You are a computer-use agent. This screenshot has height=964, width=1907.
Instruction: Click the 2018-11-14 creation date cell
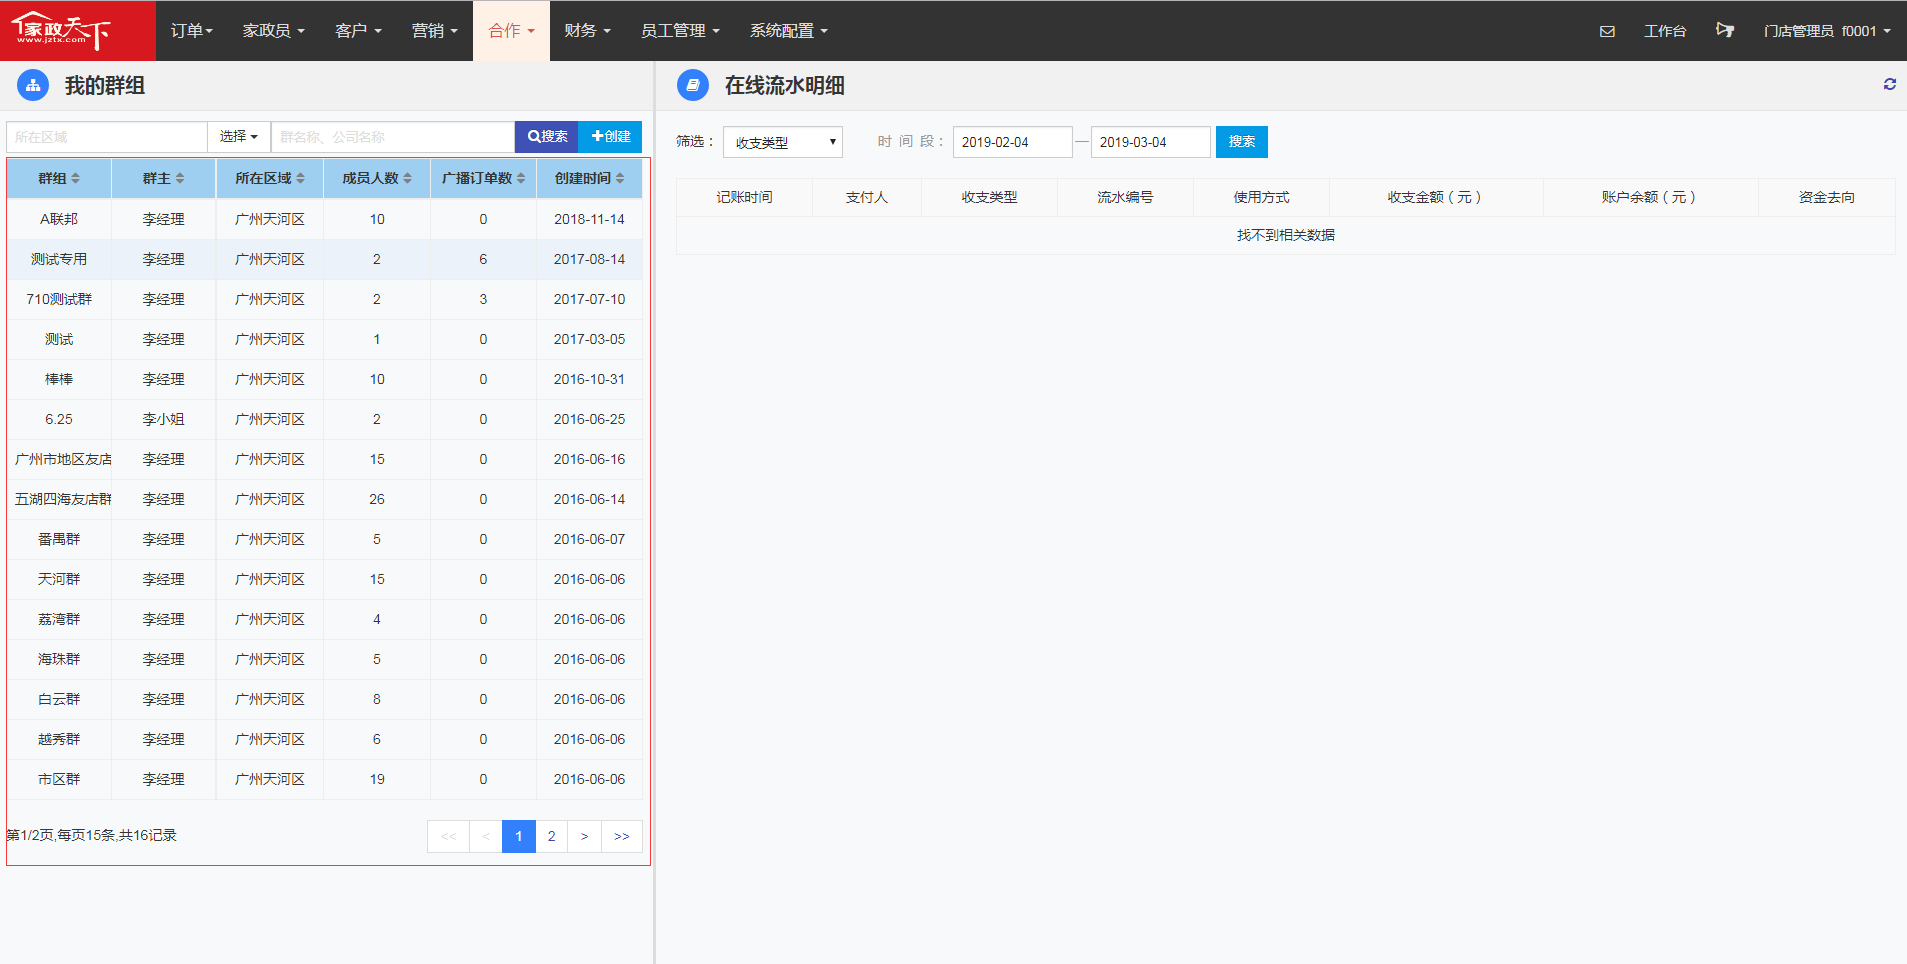click(589, 219)
